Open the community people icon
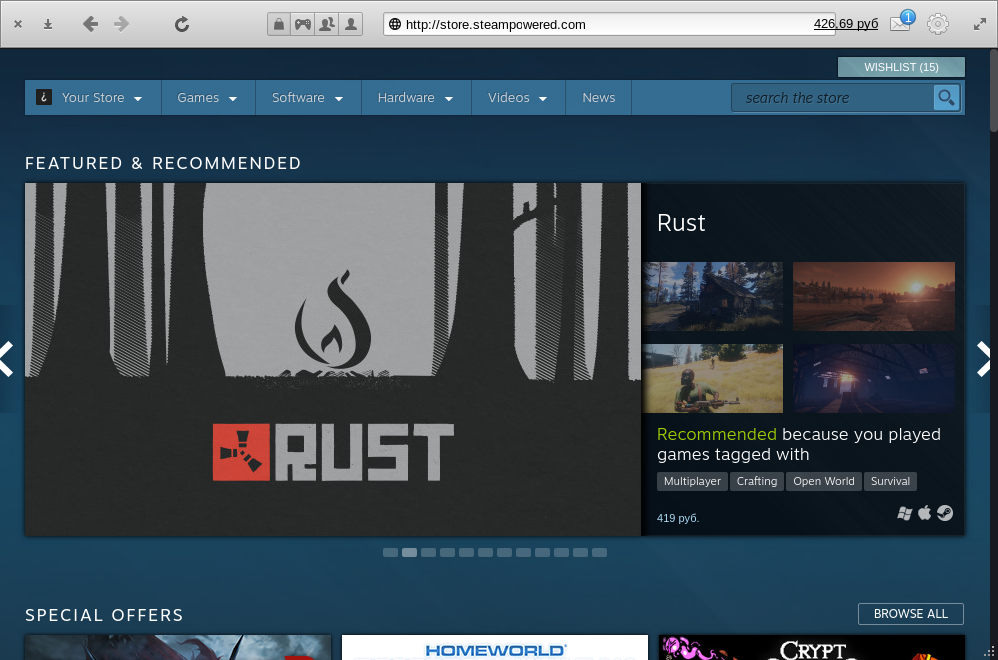The width and height of the screenshot is (998, 660). pyautogui.click(x=327, y=24)
